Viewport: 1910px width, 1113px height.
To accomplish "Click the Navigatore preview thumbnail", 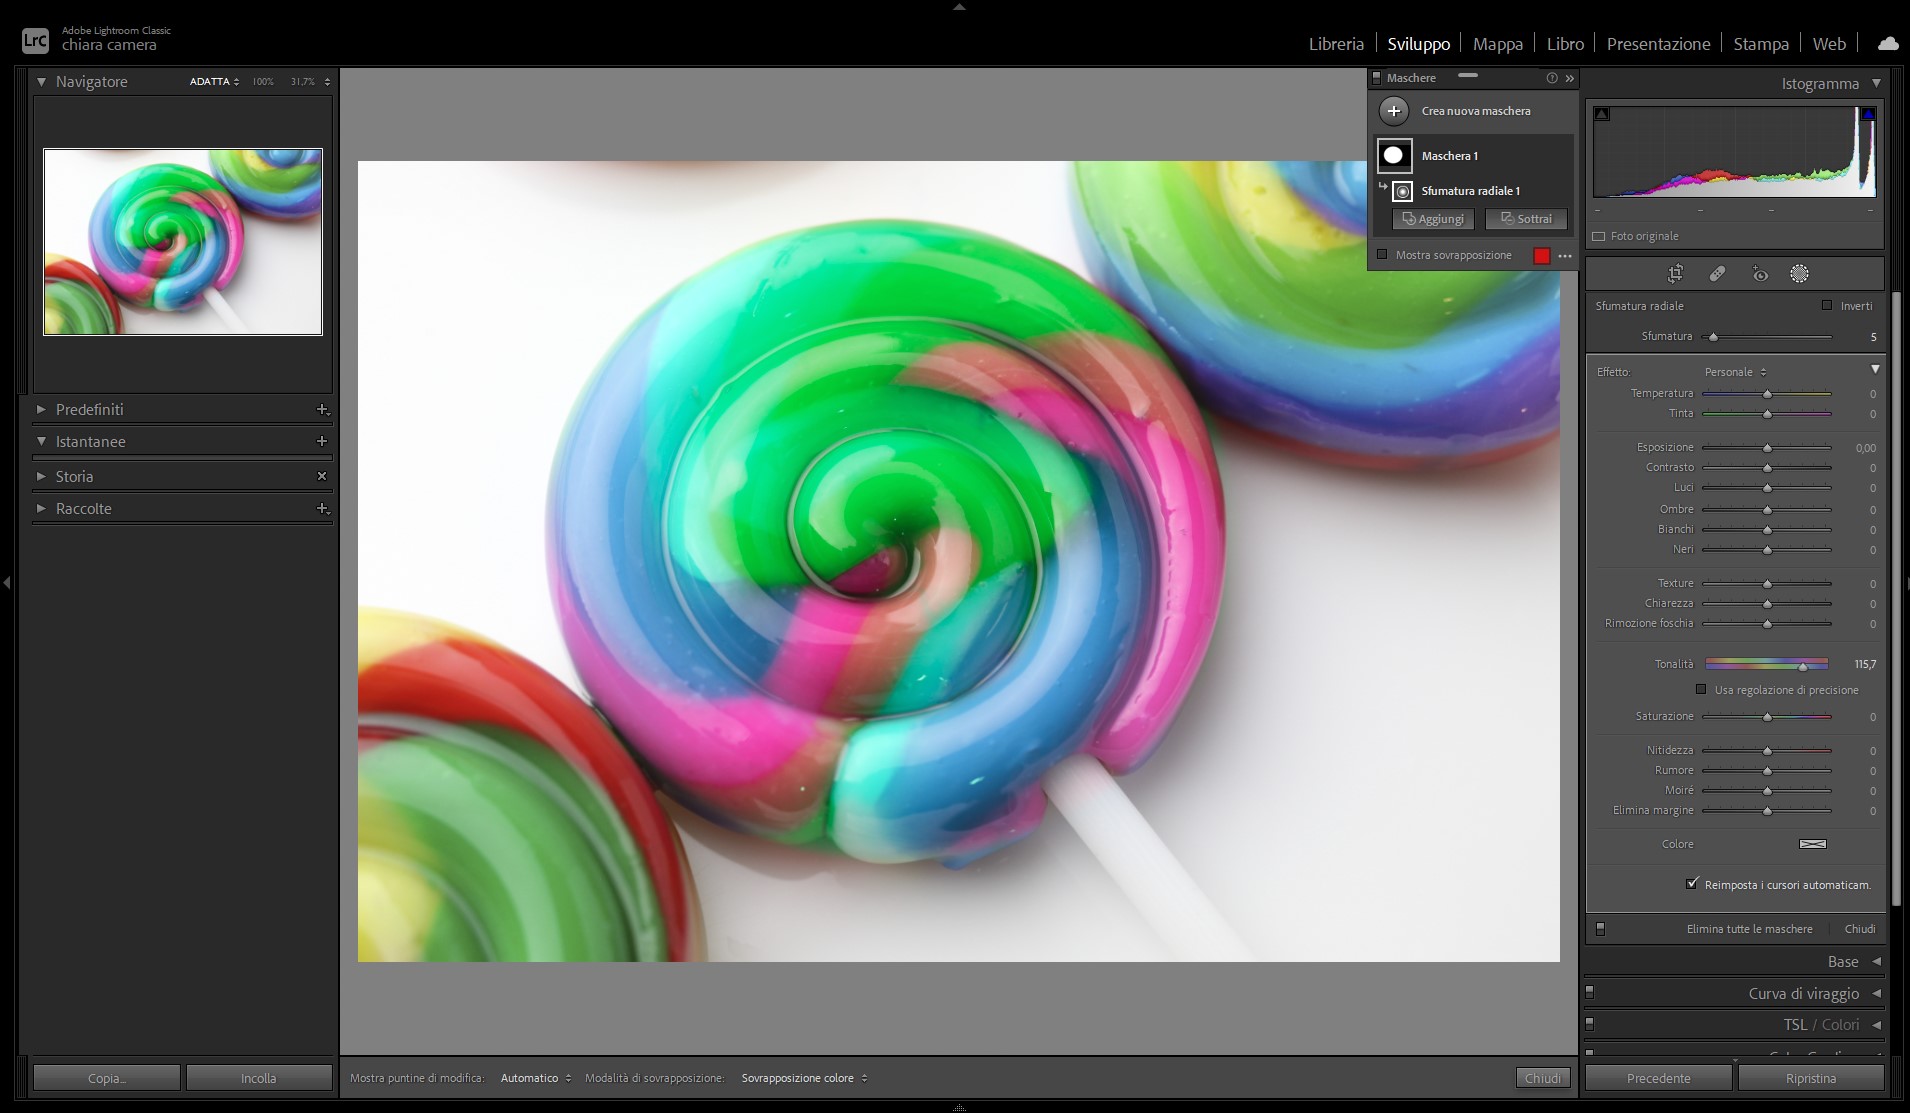I will click(183, 242).
